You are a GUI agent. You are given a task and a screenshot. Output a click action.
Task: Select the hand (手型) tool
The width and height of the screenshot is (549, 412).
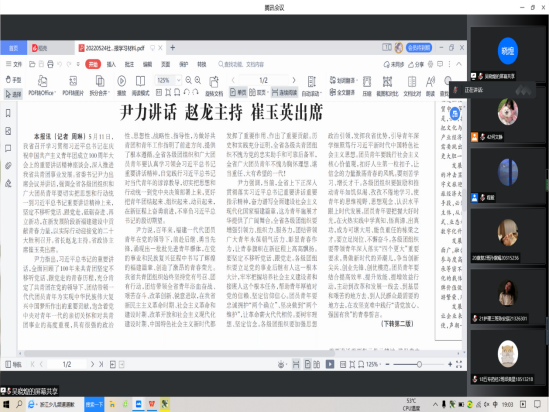tap(13, 80)
